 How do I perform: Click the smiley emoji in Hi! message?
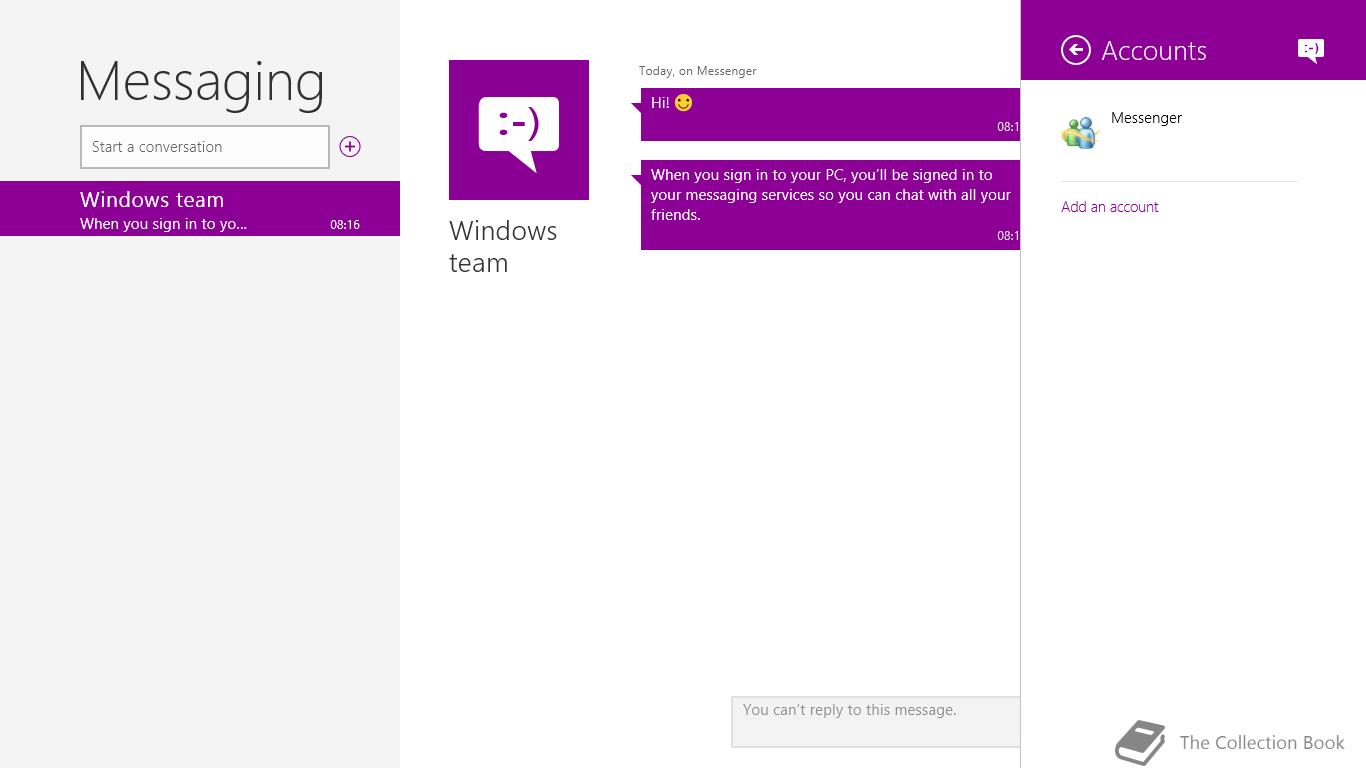coord(683,103)
